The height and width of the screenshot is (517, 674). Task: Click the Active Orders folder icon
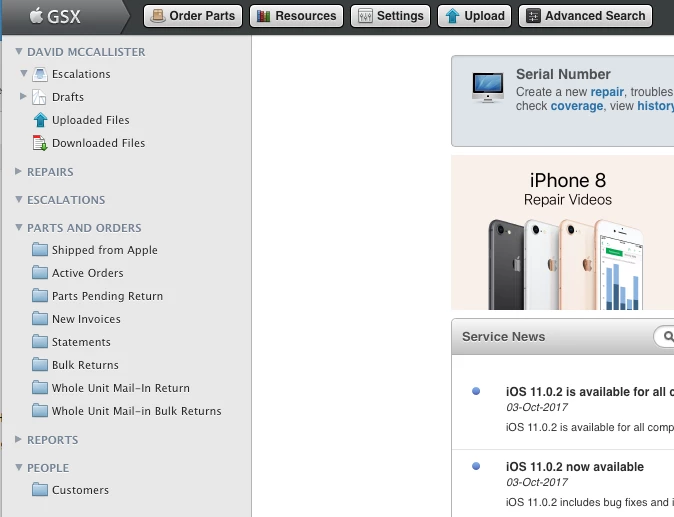pos(40,272)
